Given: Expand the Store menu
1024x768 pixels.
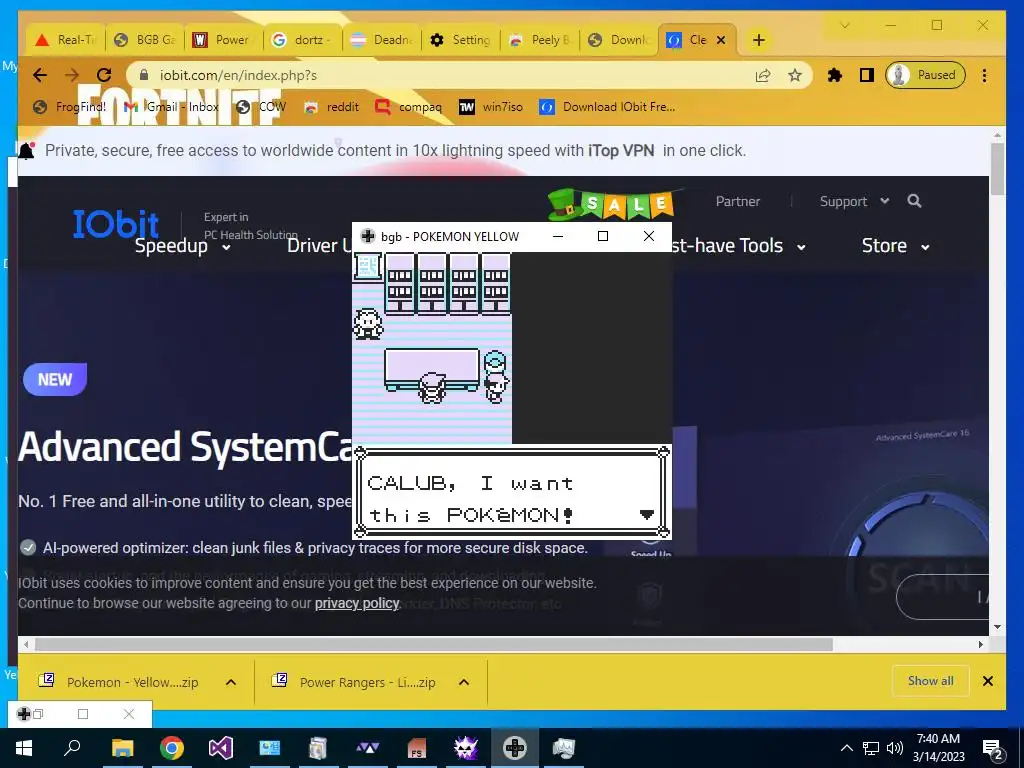Looking at the screenshot, I should tap(895, 246).
